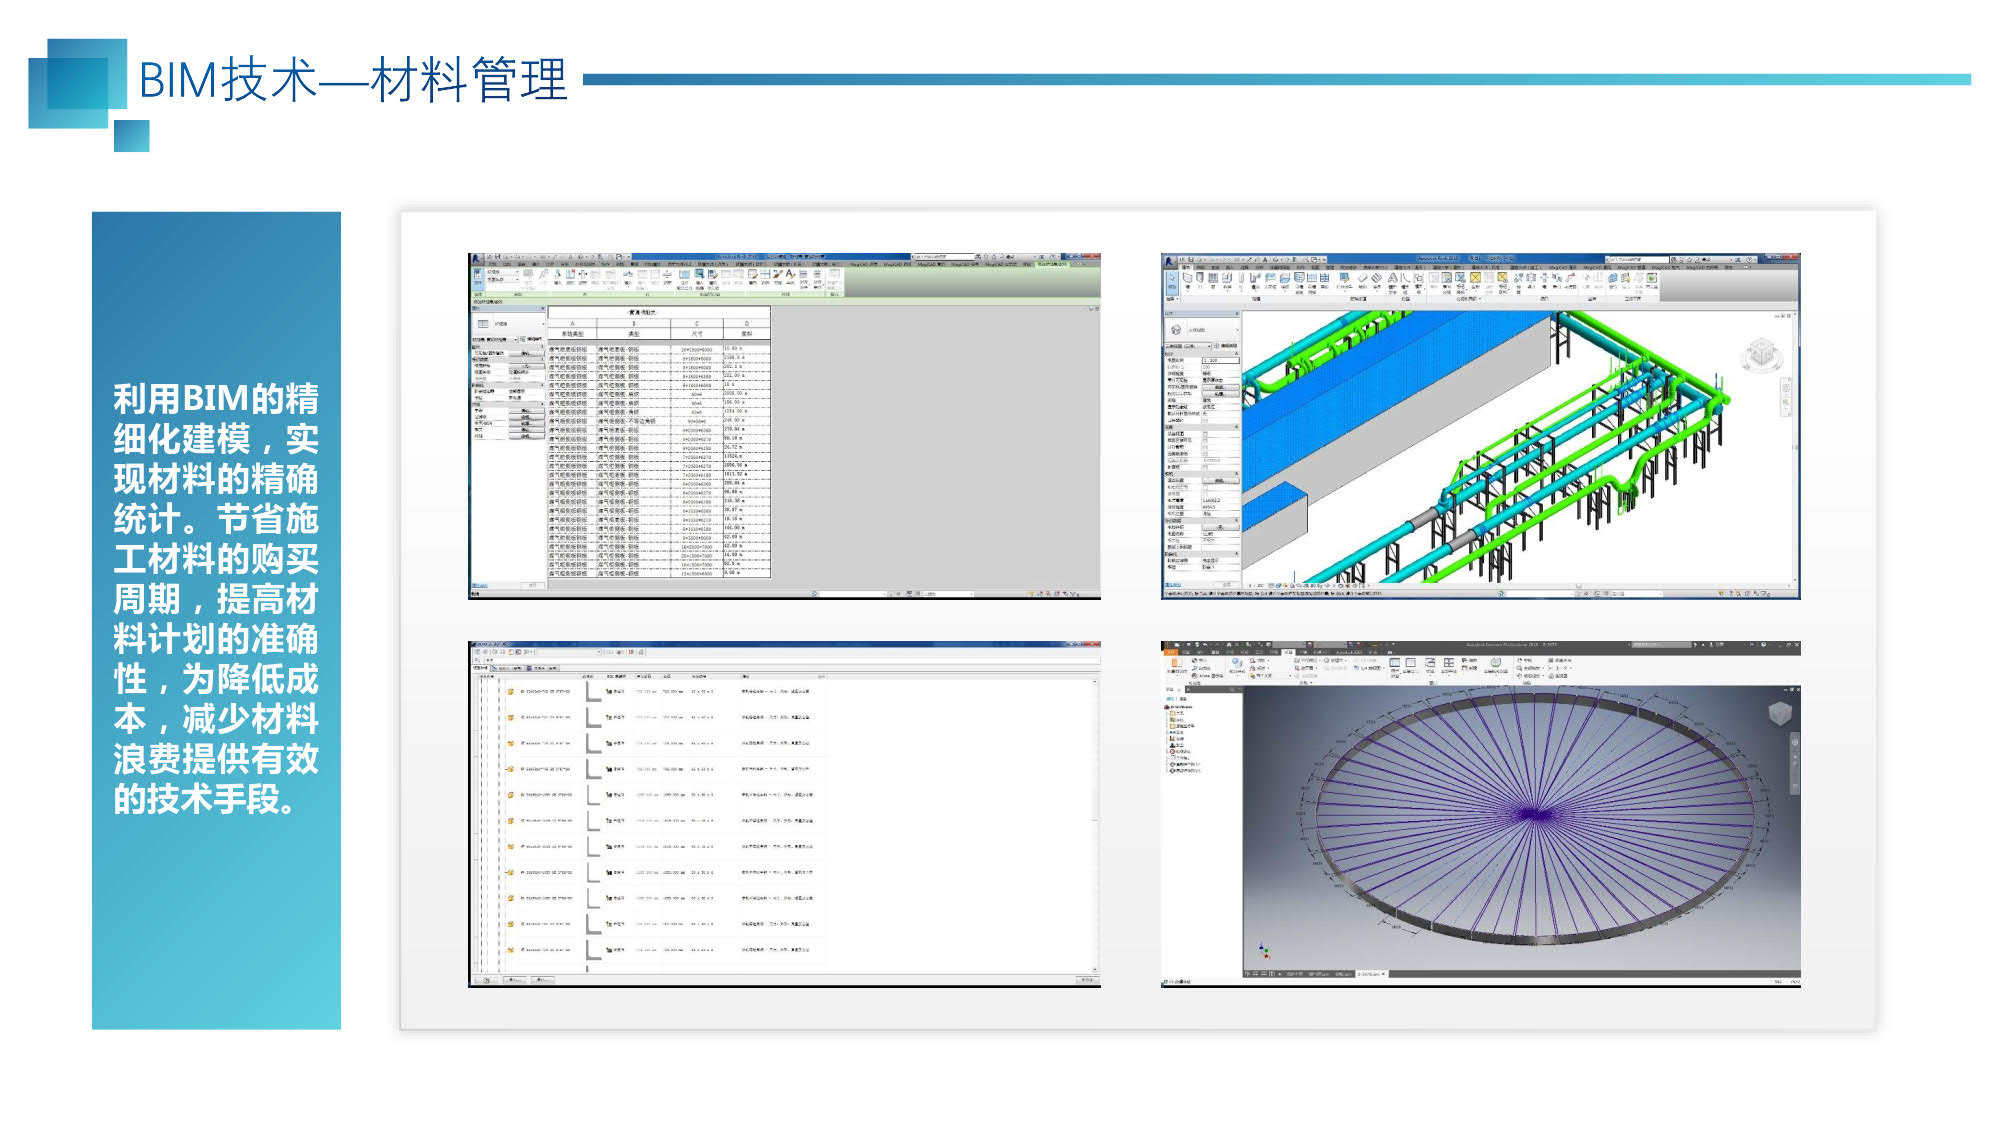The image size is (2000, 1125).
Task: Open the Revit R application menu in pipe model window
Action: 1170,261
